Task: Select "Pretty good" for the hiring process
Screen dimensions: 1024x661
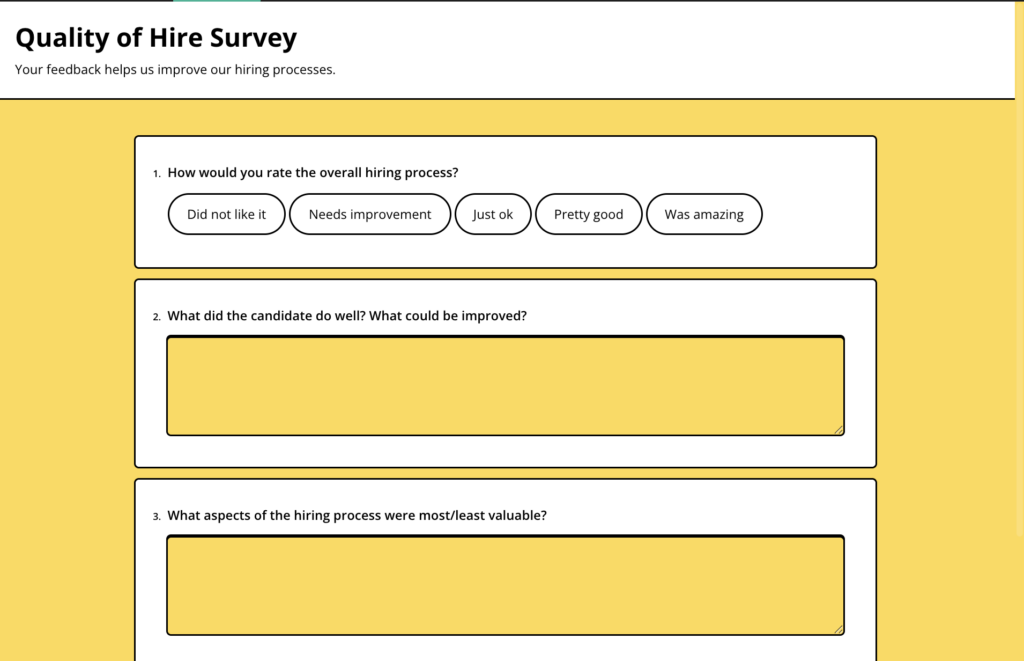Action: pyautogui.click(x=588, y=214)
